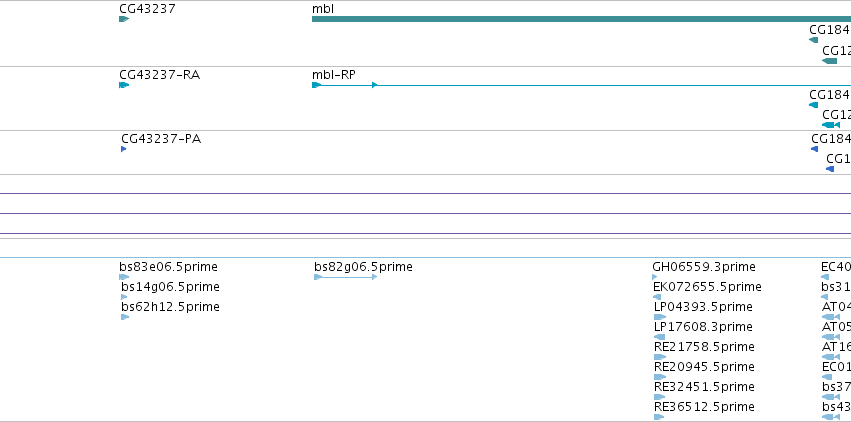Click the long mbl gene bar
This screenshot has width=851, height=422.
pyautogui.click(x=581, y=19)
